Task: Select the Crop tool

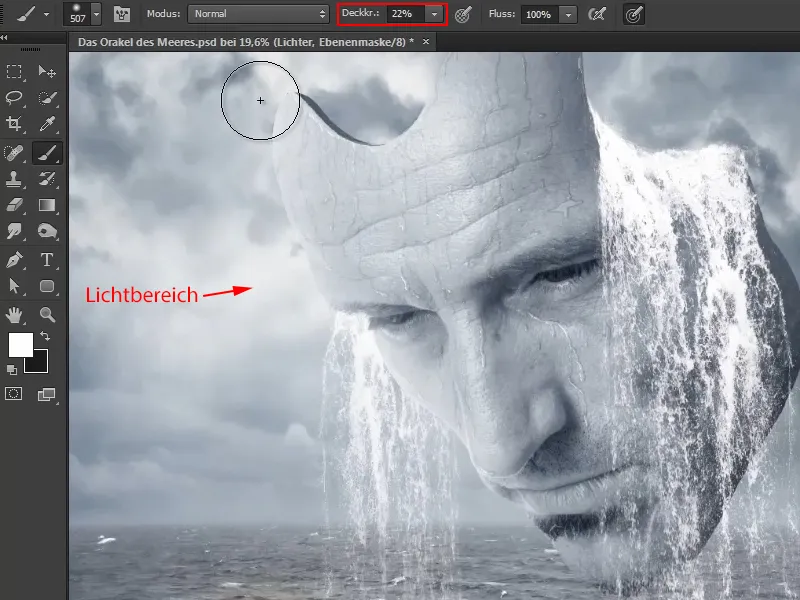Action: coord(14,123)
